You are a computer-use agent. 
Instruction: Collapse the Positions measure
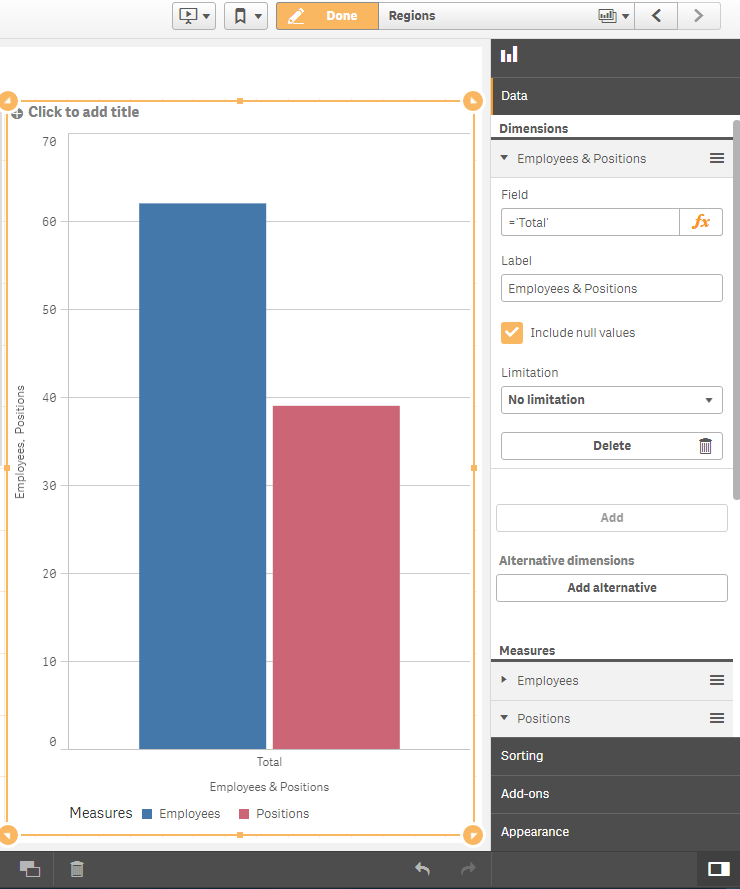pos(504,718)
